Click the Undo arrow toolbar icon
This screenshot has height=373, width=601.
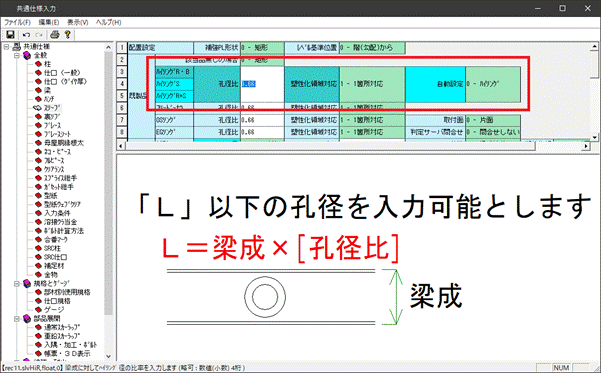(26, 35)
